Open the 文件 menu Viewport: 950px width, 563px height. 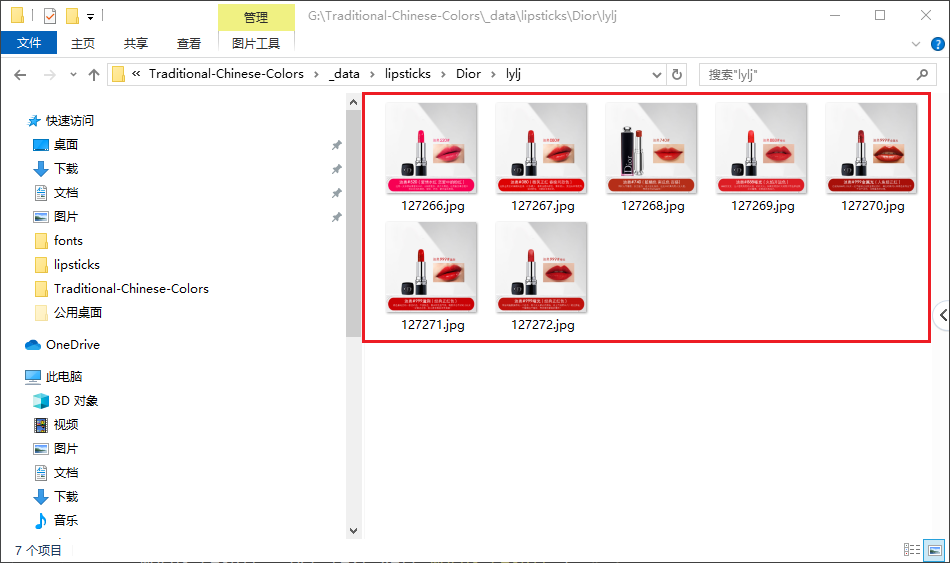coord(29,43)
